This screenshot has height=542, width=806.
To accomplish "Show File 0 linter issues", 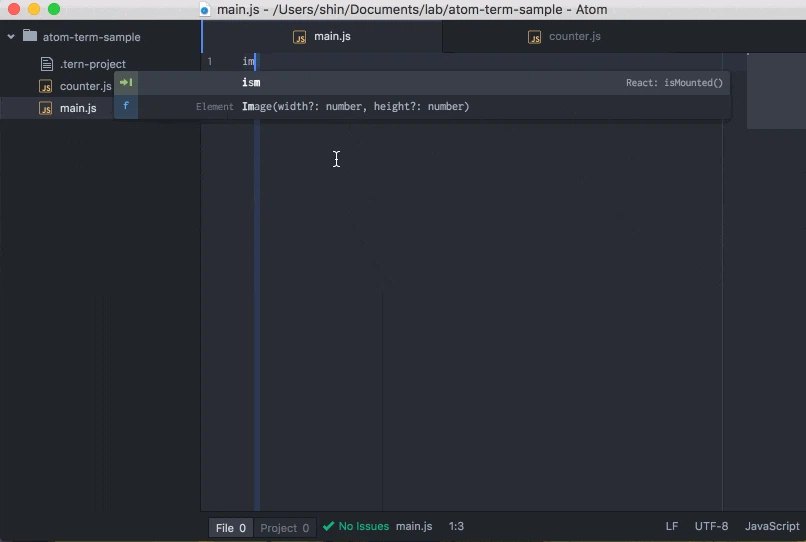I will coord(230,528).
